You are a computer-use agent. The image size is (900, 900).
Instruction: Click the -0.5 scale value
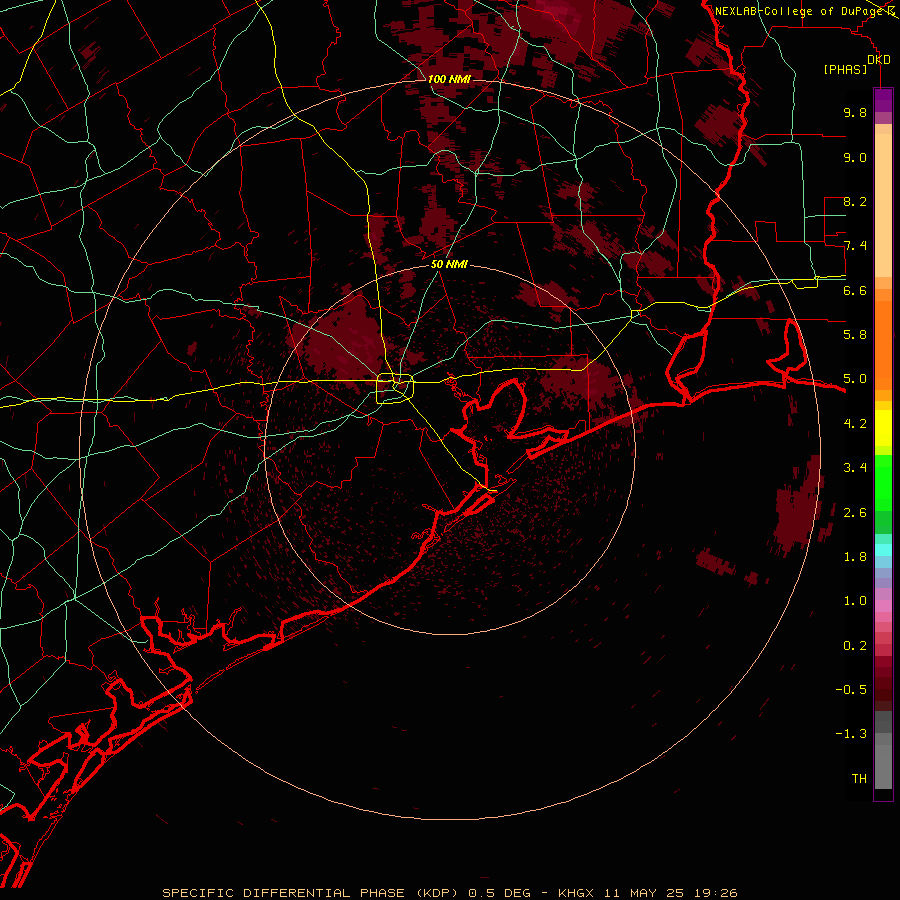851,690
